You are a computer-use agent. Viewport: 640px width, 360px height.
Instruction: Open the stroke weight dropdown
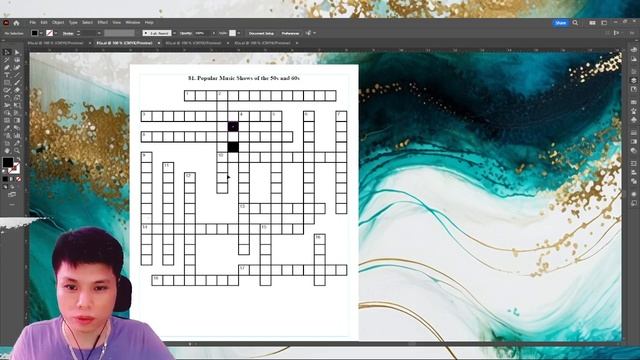(99, 33)
